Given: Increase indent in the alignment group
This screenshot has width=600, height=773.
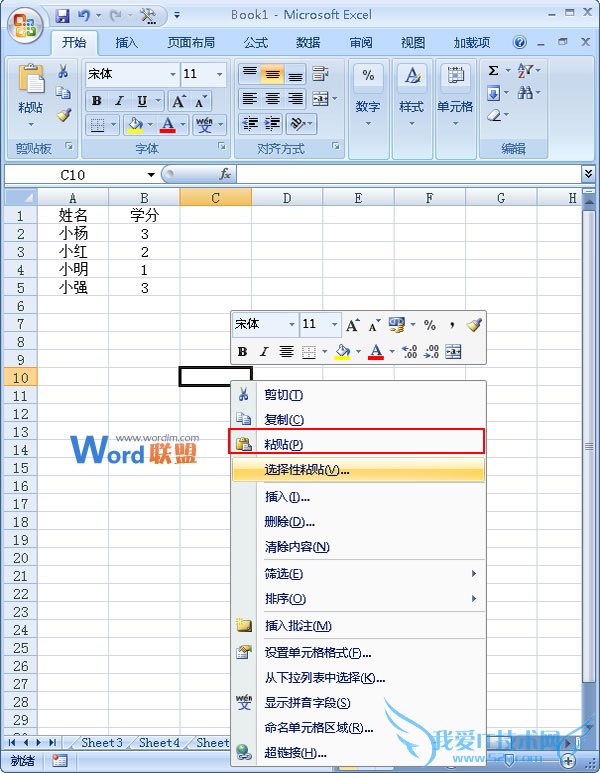Looking at the screenshot, I should (x=272, y=123).
